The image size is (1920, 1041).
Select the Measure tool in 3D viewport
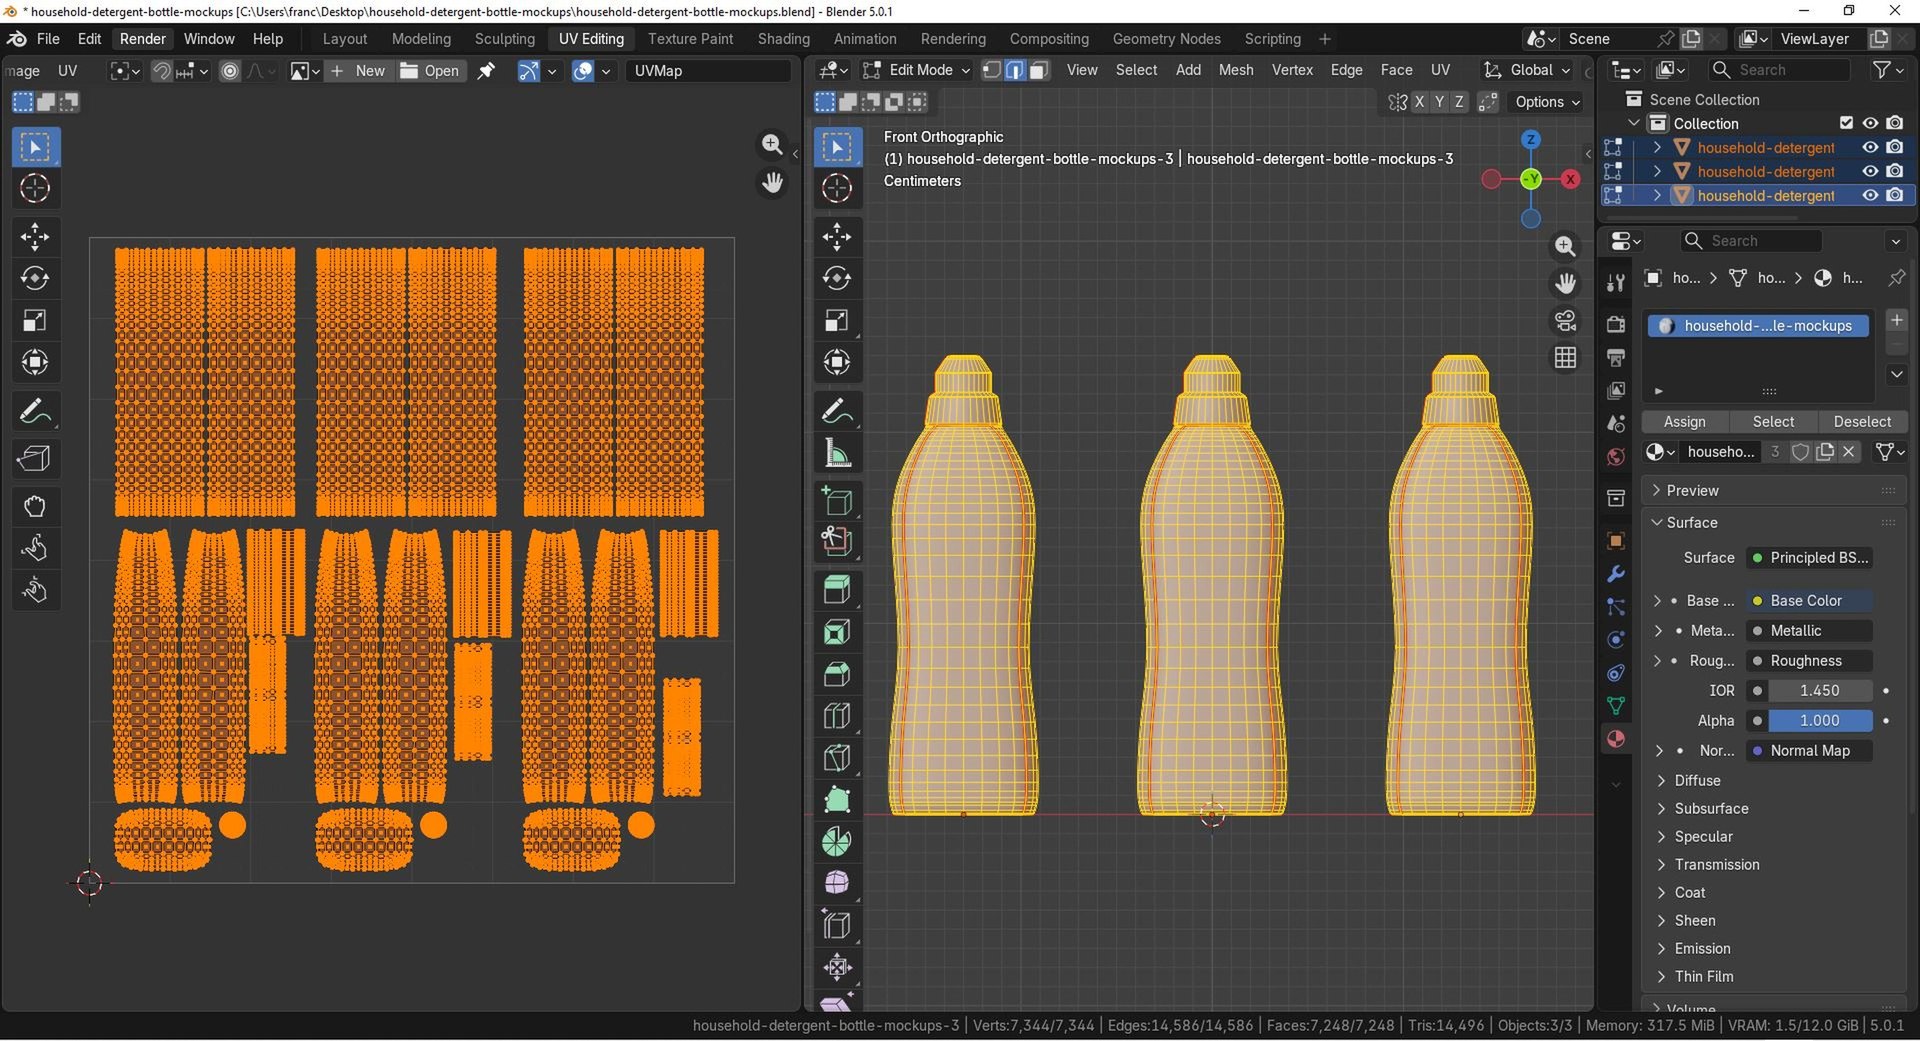[837, 453]
